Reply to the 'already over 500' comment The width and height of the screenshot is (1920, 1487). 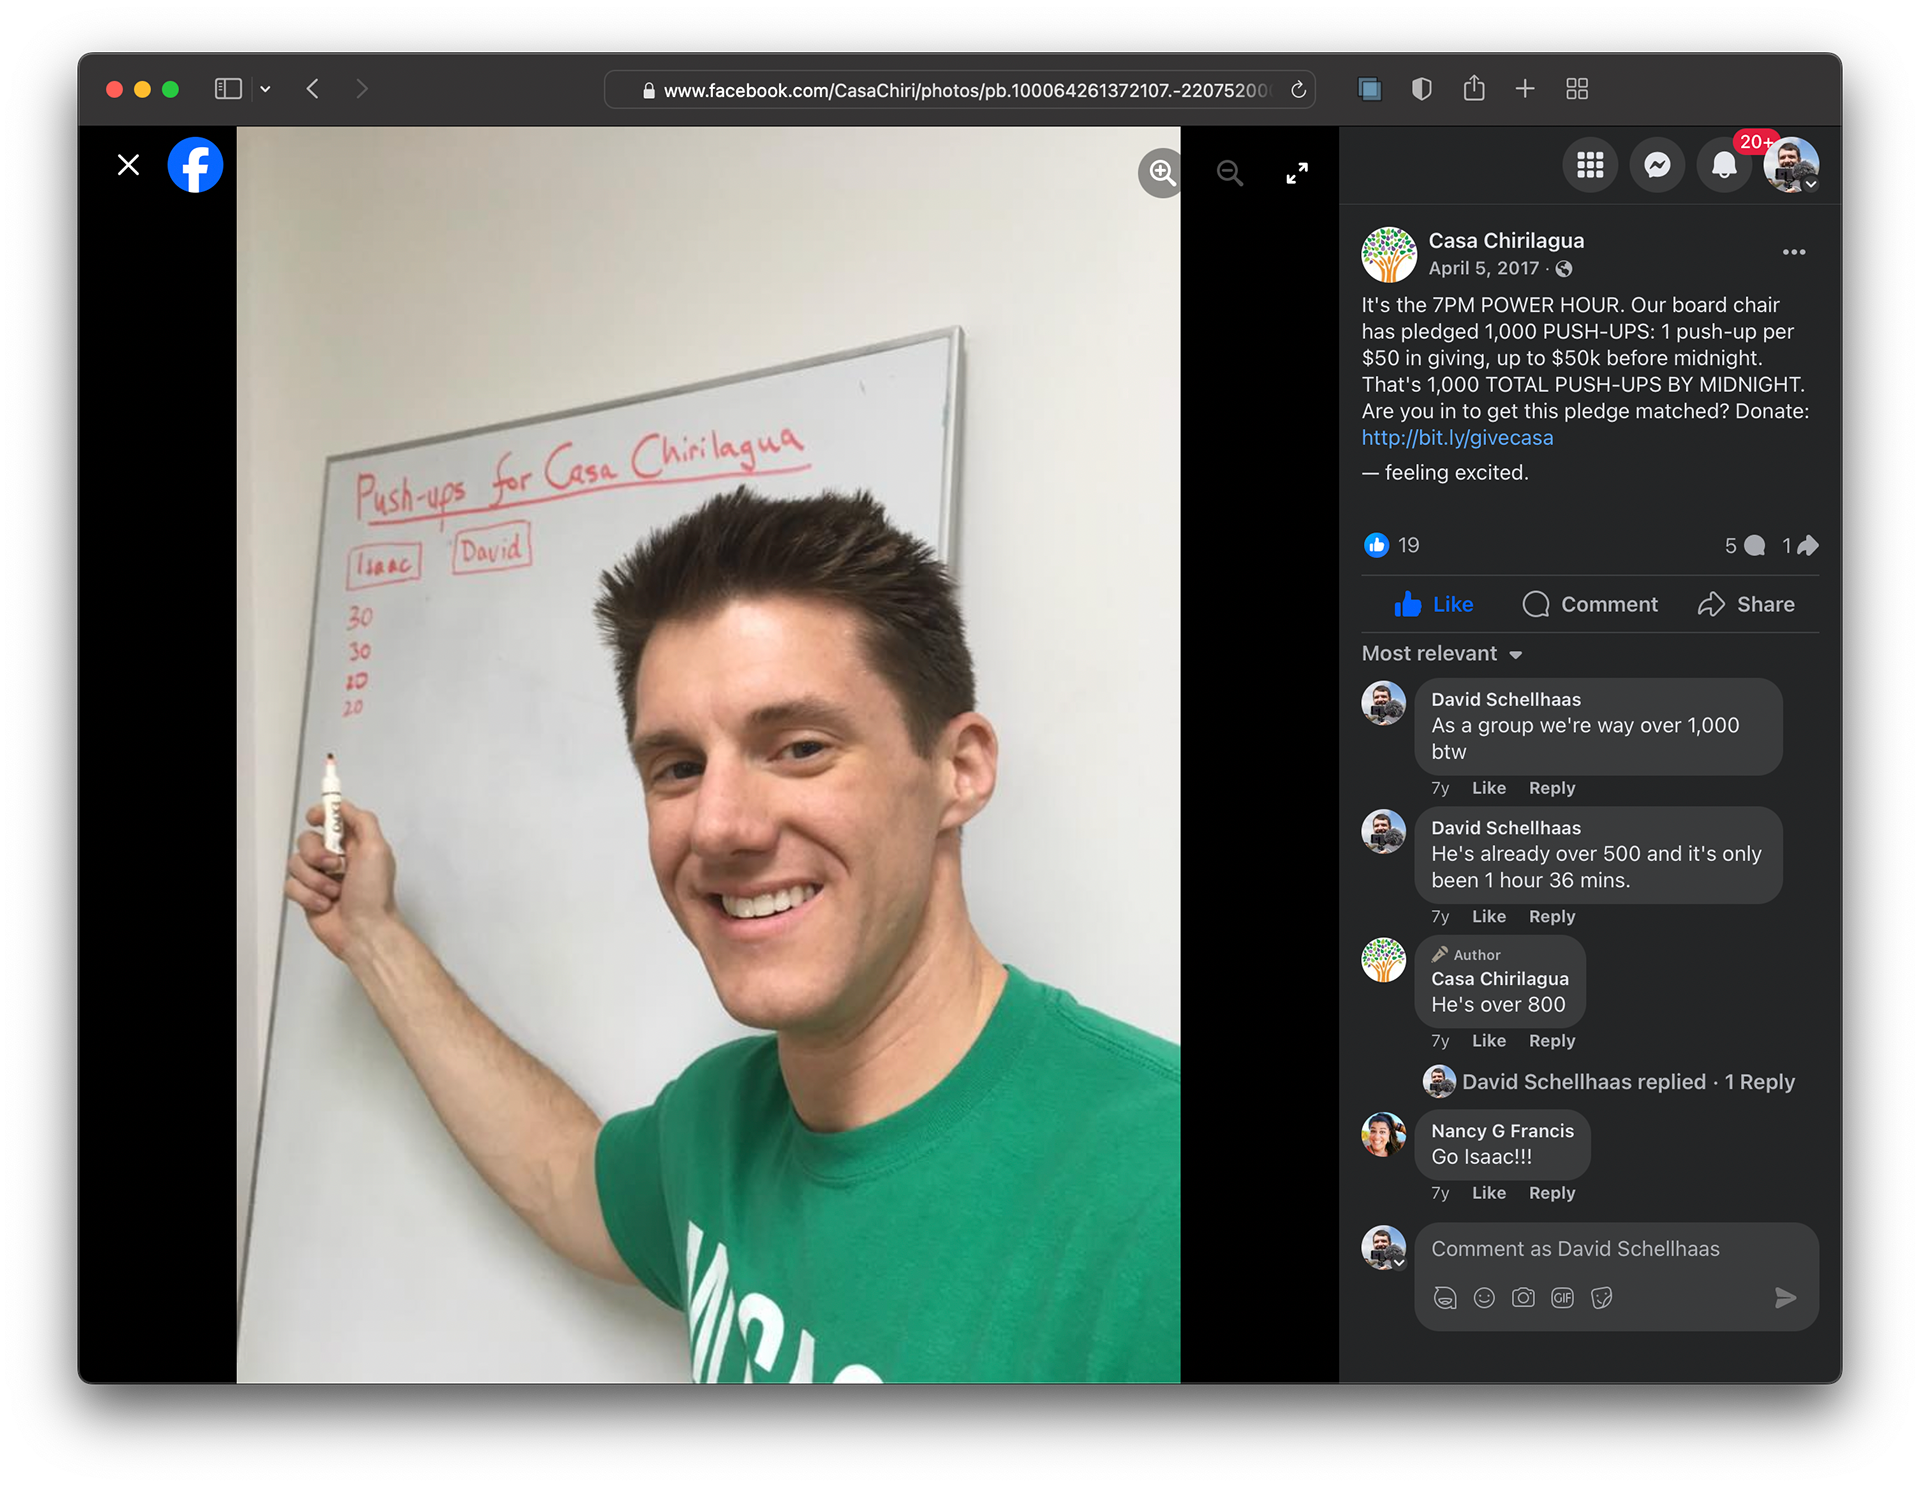(x=1551, y=917)
